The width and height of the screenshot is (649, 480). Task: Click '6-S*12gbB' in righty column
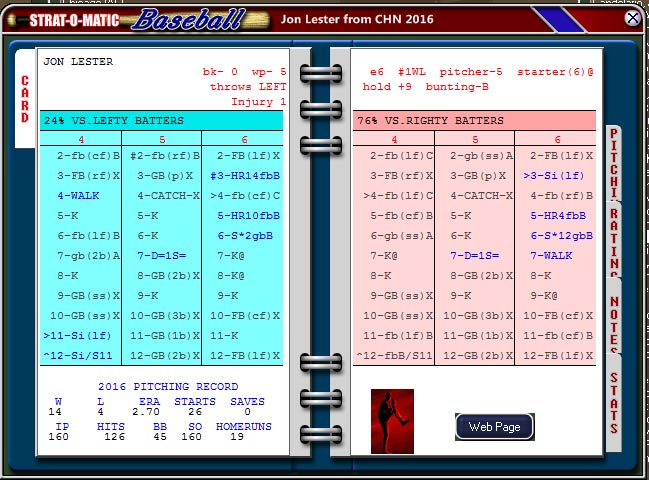pos(562,236)
